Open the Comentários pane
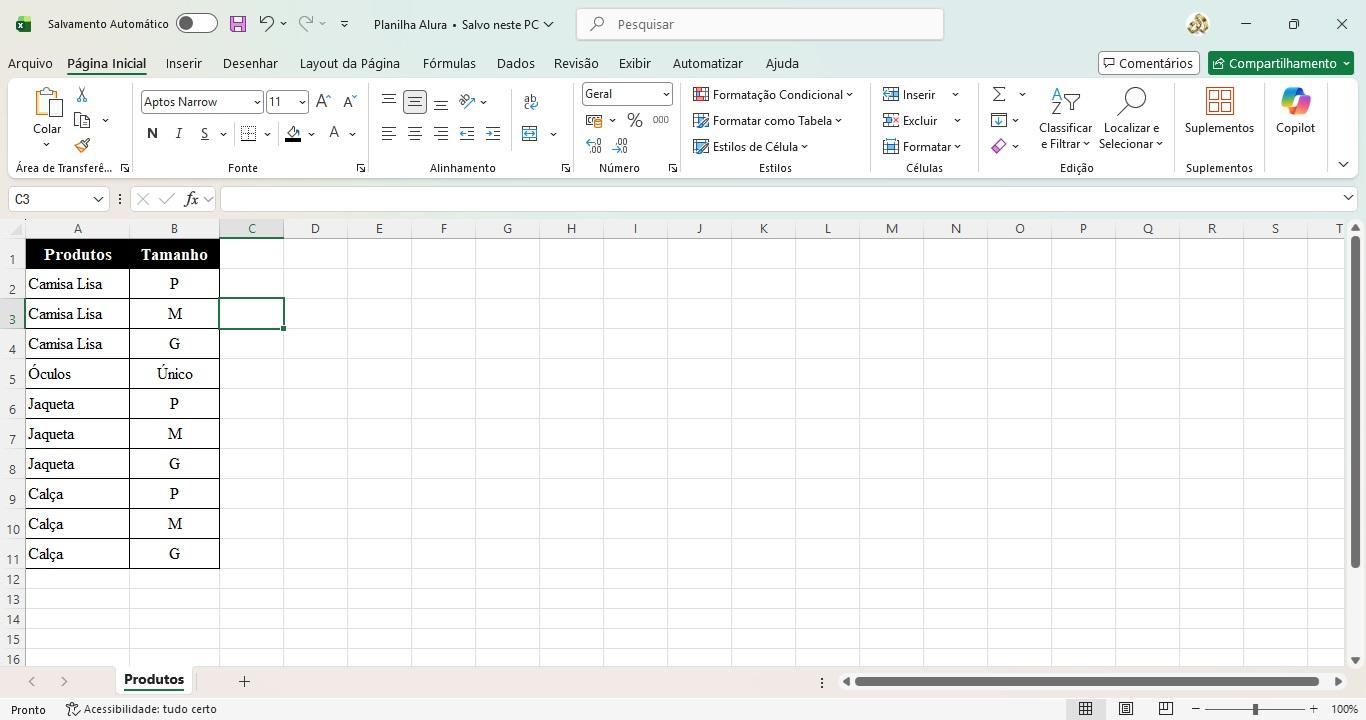The image size is (1366, 720). (1147, 63)
